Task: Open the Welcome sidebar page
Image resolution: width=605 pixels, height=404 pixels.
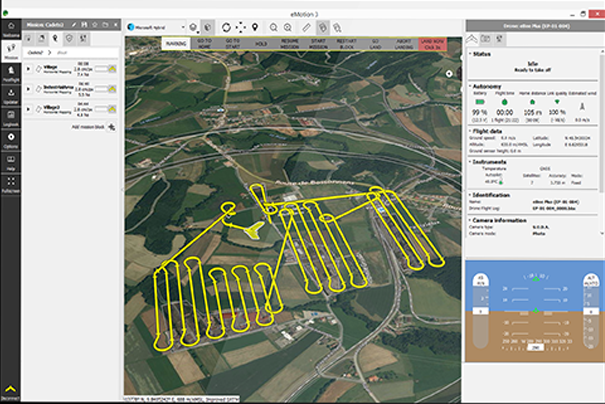Action: 10,28
